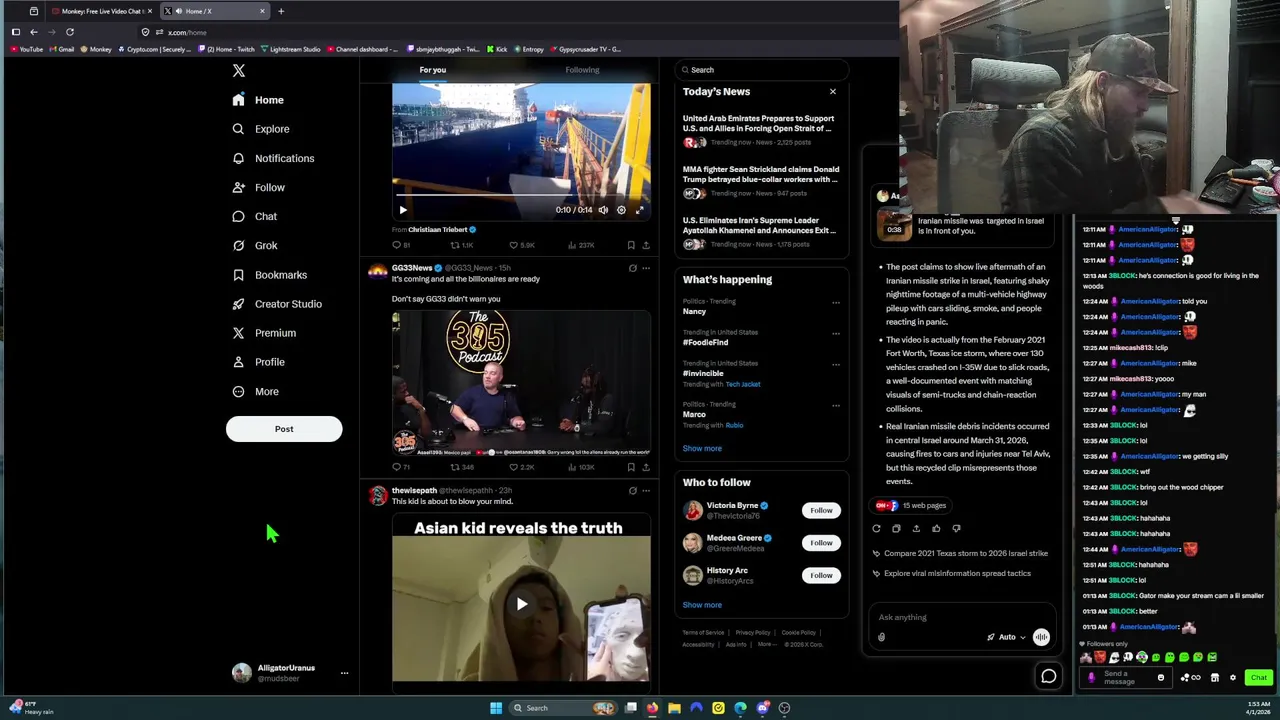Open Lightstream Studio bookmark
The height and width of the screenshot is (720, 1280).
click(x=291, y=49)
